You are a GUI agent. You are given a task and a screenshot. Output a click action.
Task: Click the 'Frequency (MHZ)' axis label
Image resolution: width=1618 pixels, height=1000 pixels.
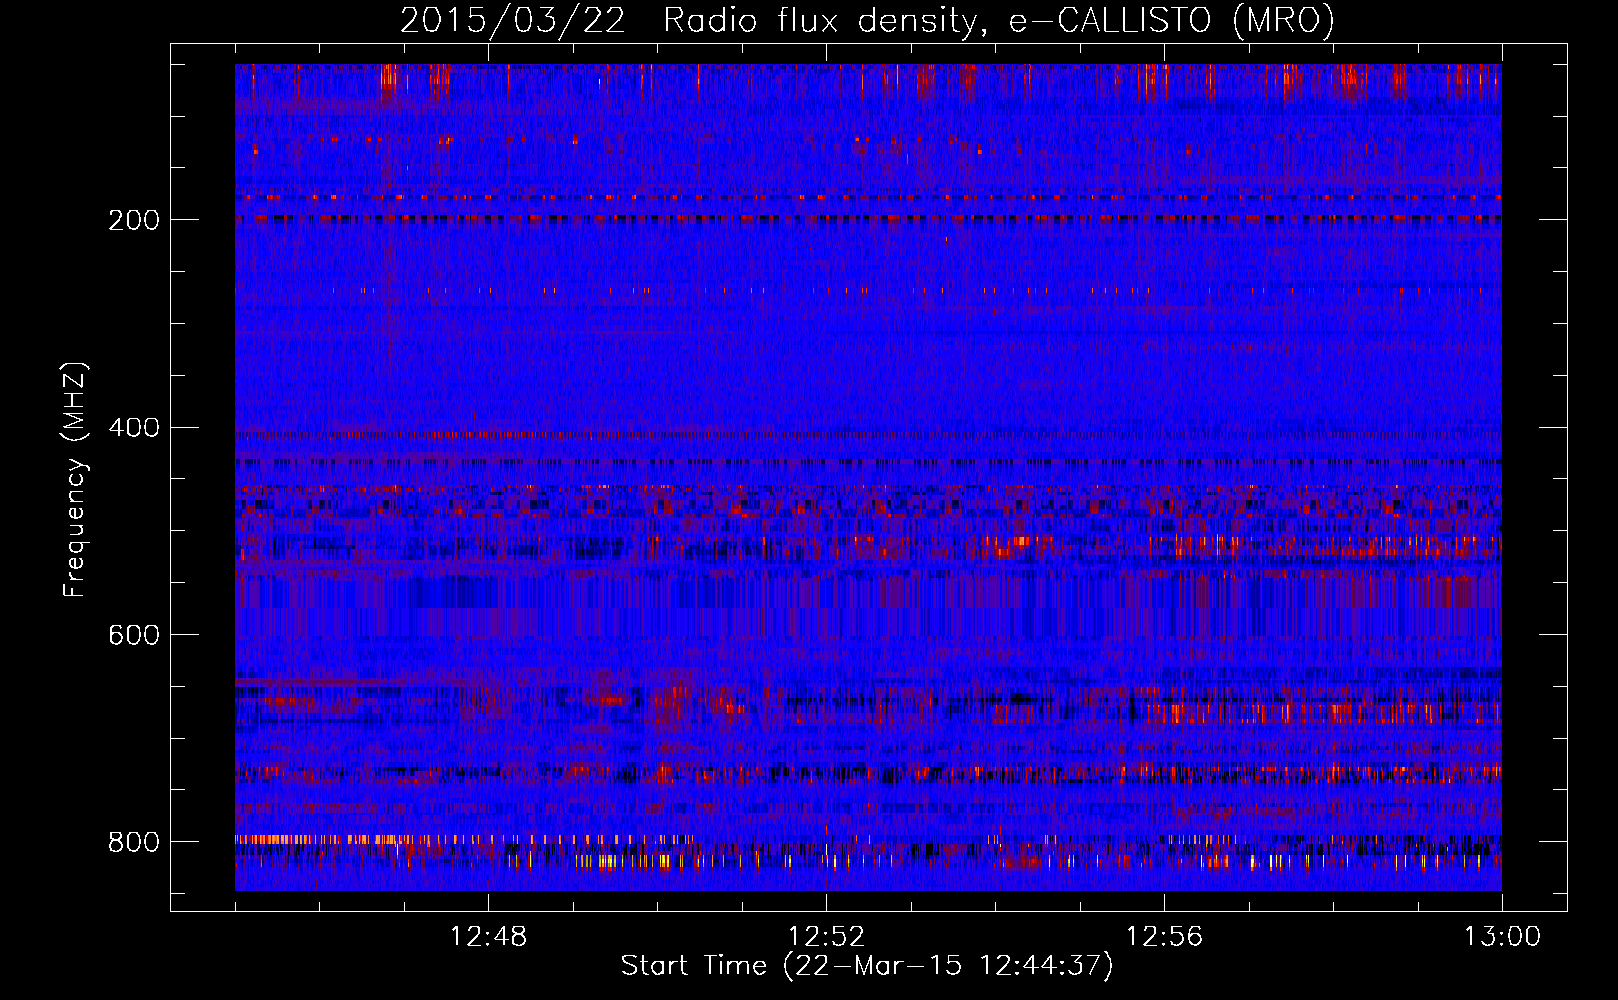[x=75, y=479]
